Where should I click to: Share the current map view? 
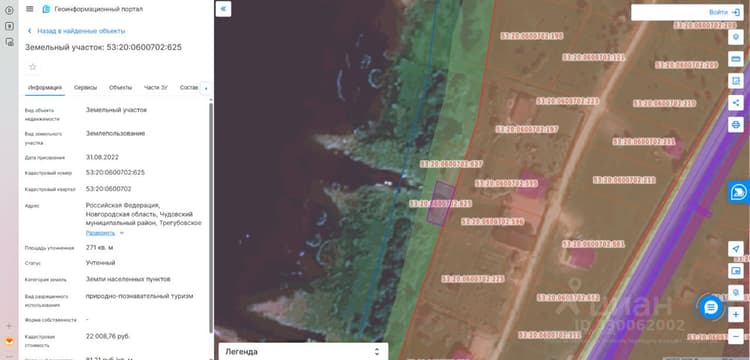[736, 103]
